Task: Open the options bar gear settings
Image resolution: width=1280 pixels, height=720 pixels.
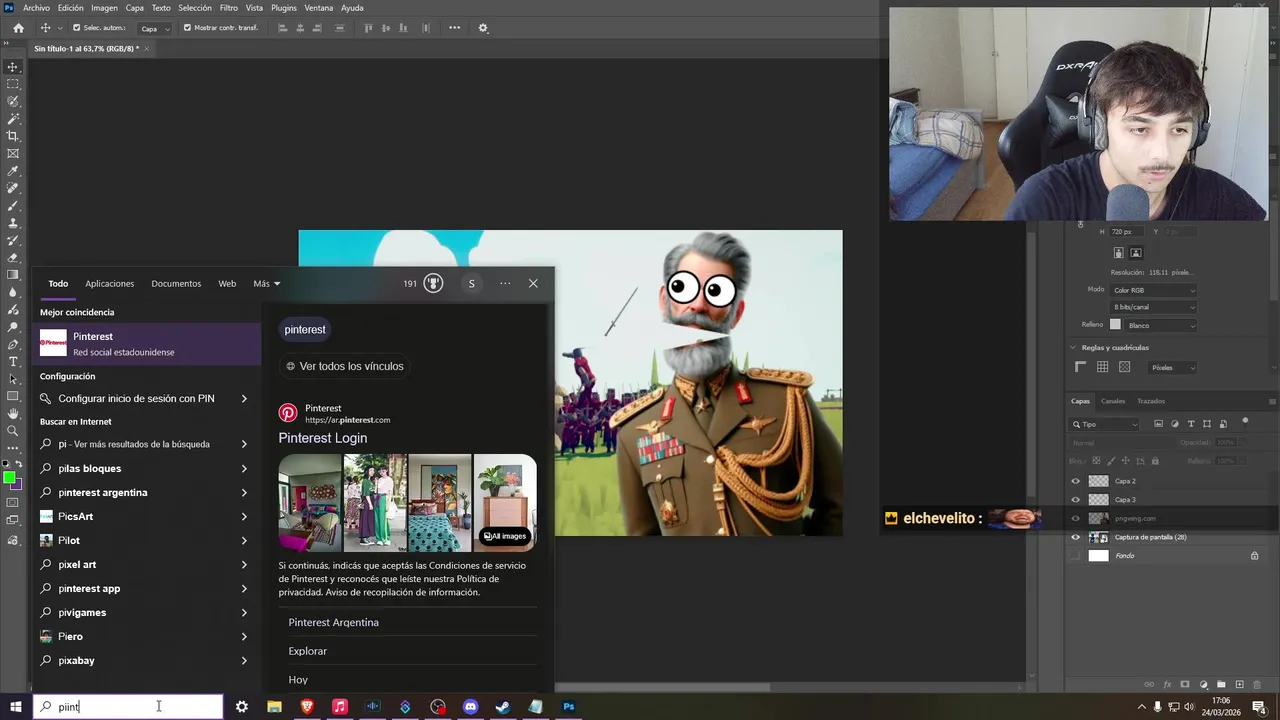Action: 483,28
